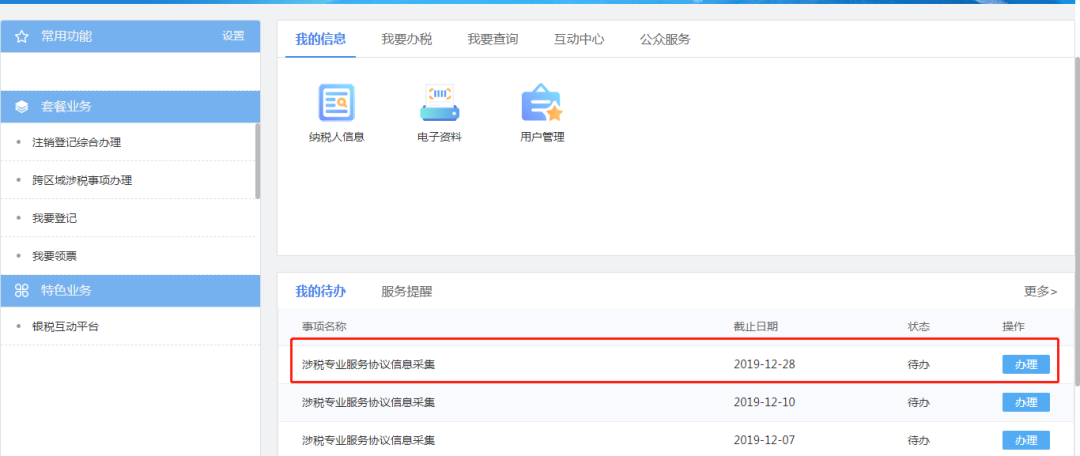
Task: Click the grid icon beside 特色业务
Action: coord(21,291)
